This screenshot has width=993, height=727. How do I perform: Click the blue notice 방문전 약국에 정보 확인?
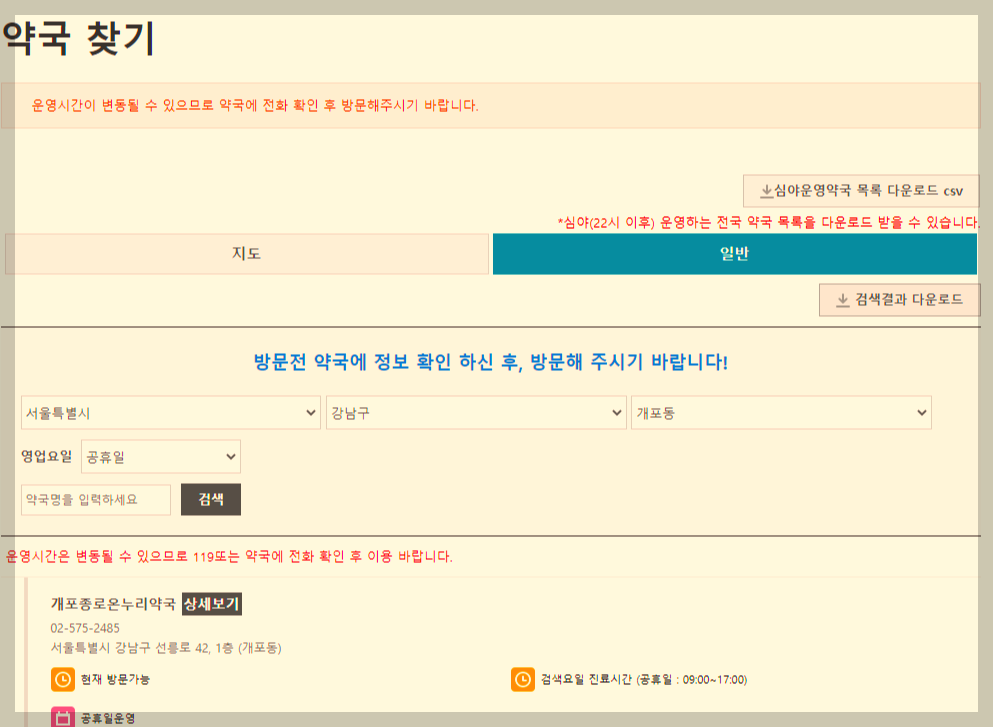[491, 362]
